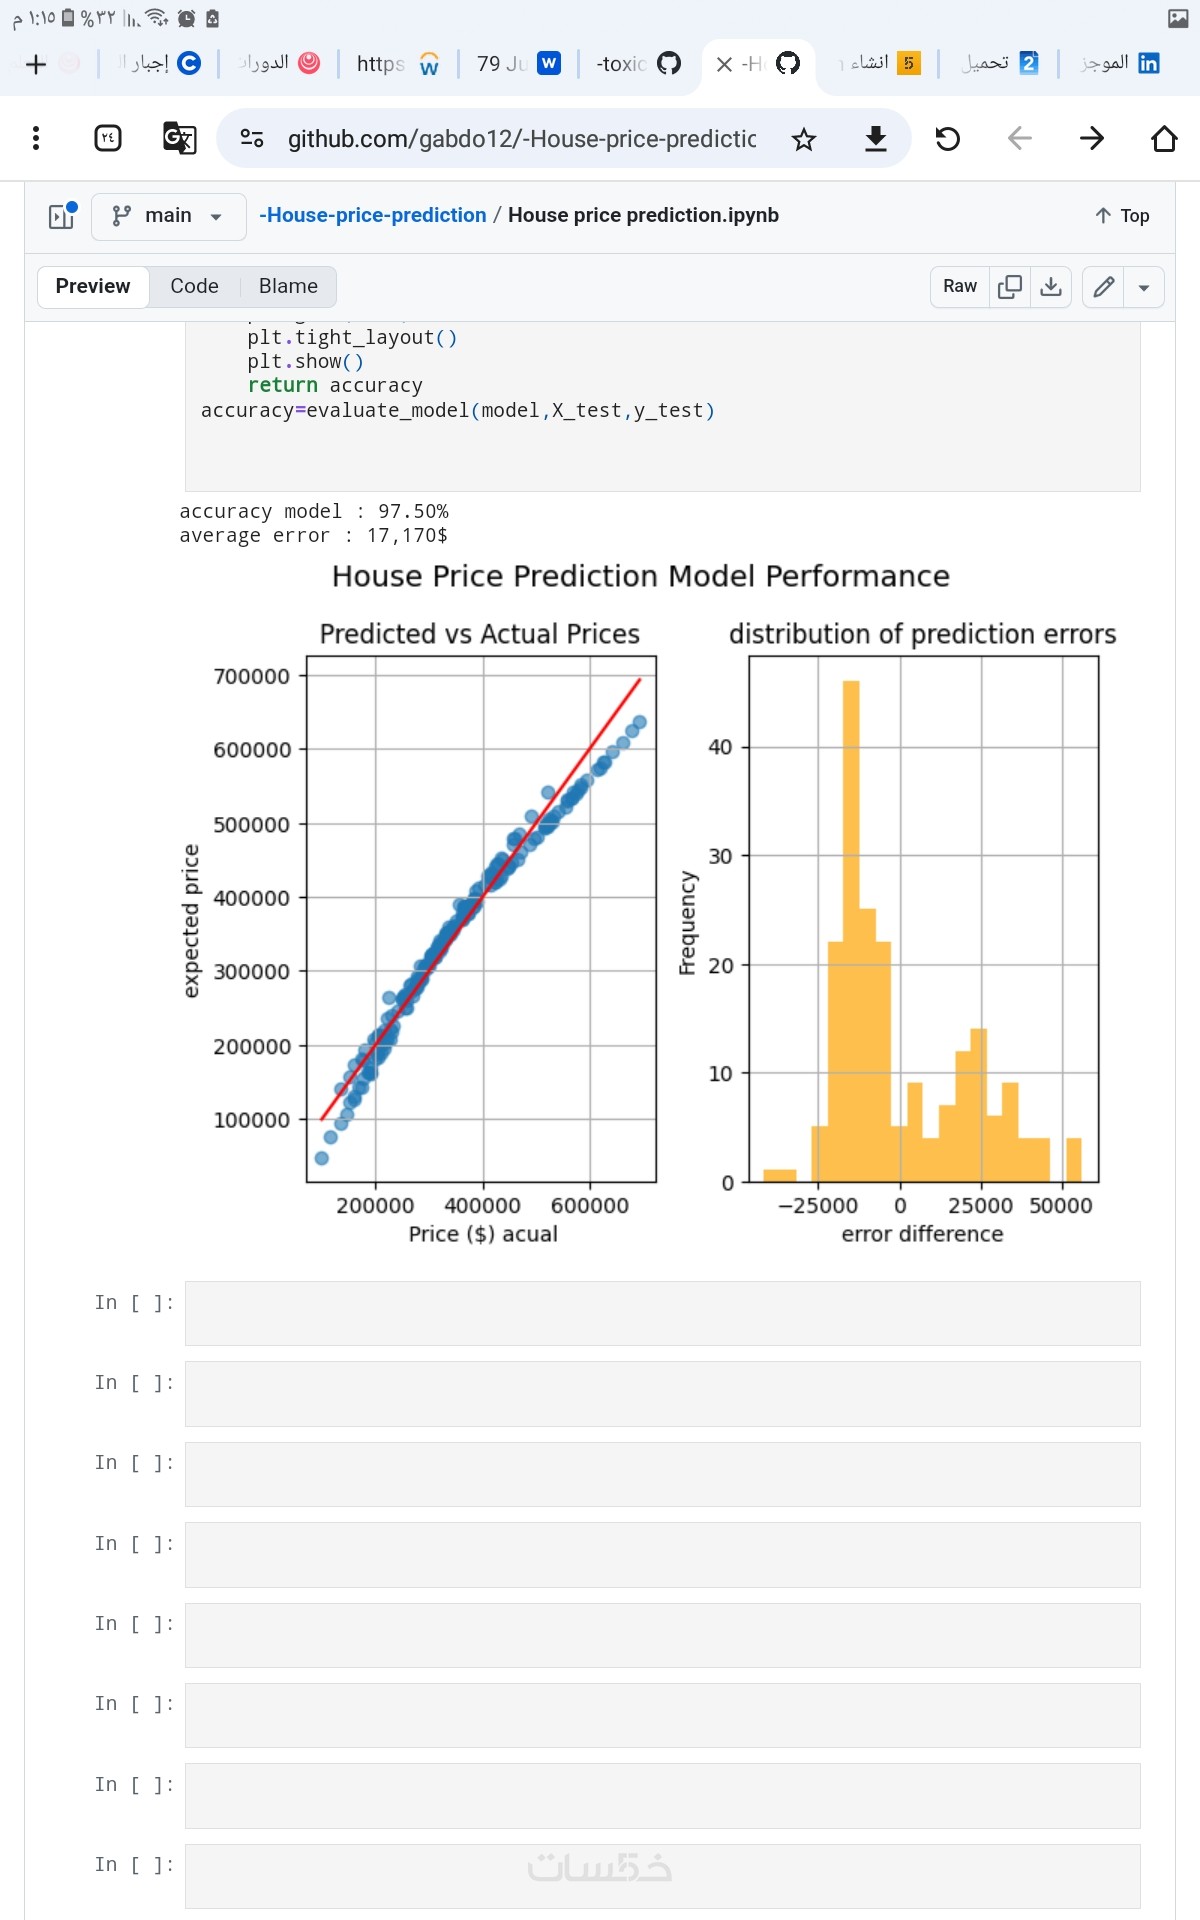
Task: Select the Preview view tab
Action: (x=93, y=286)
